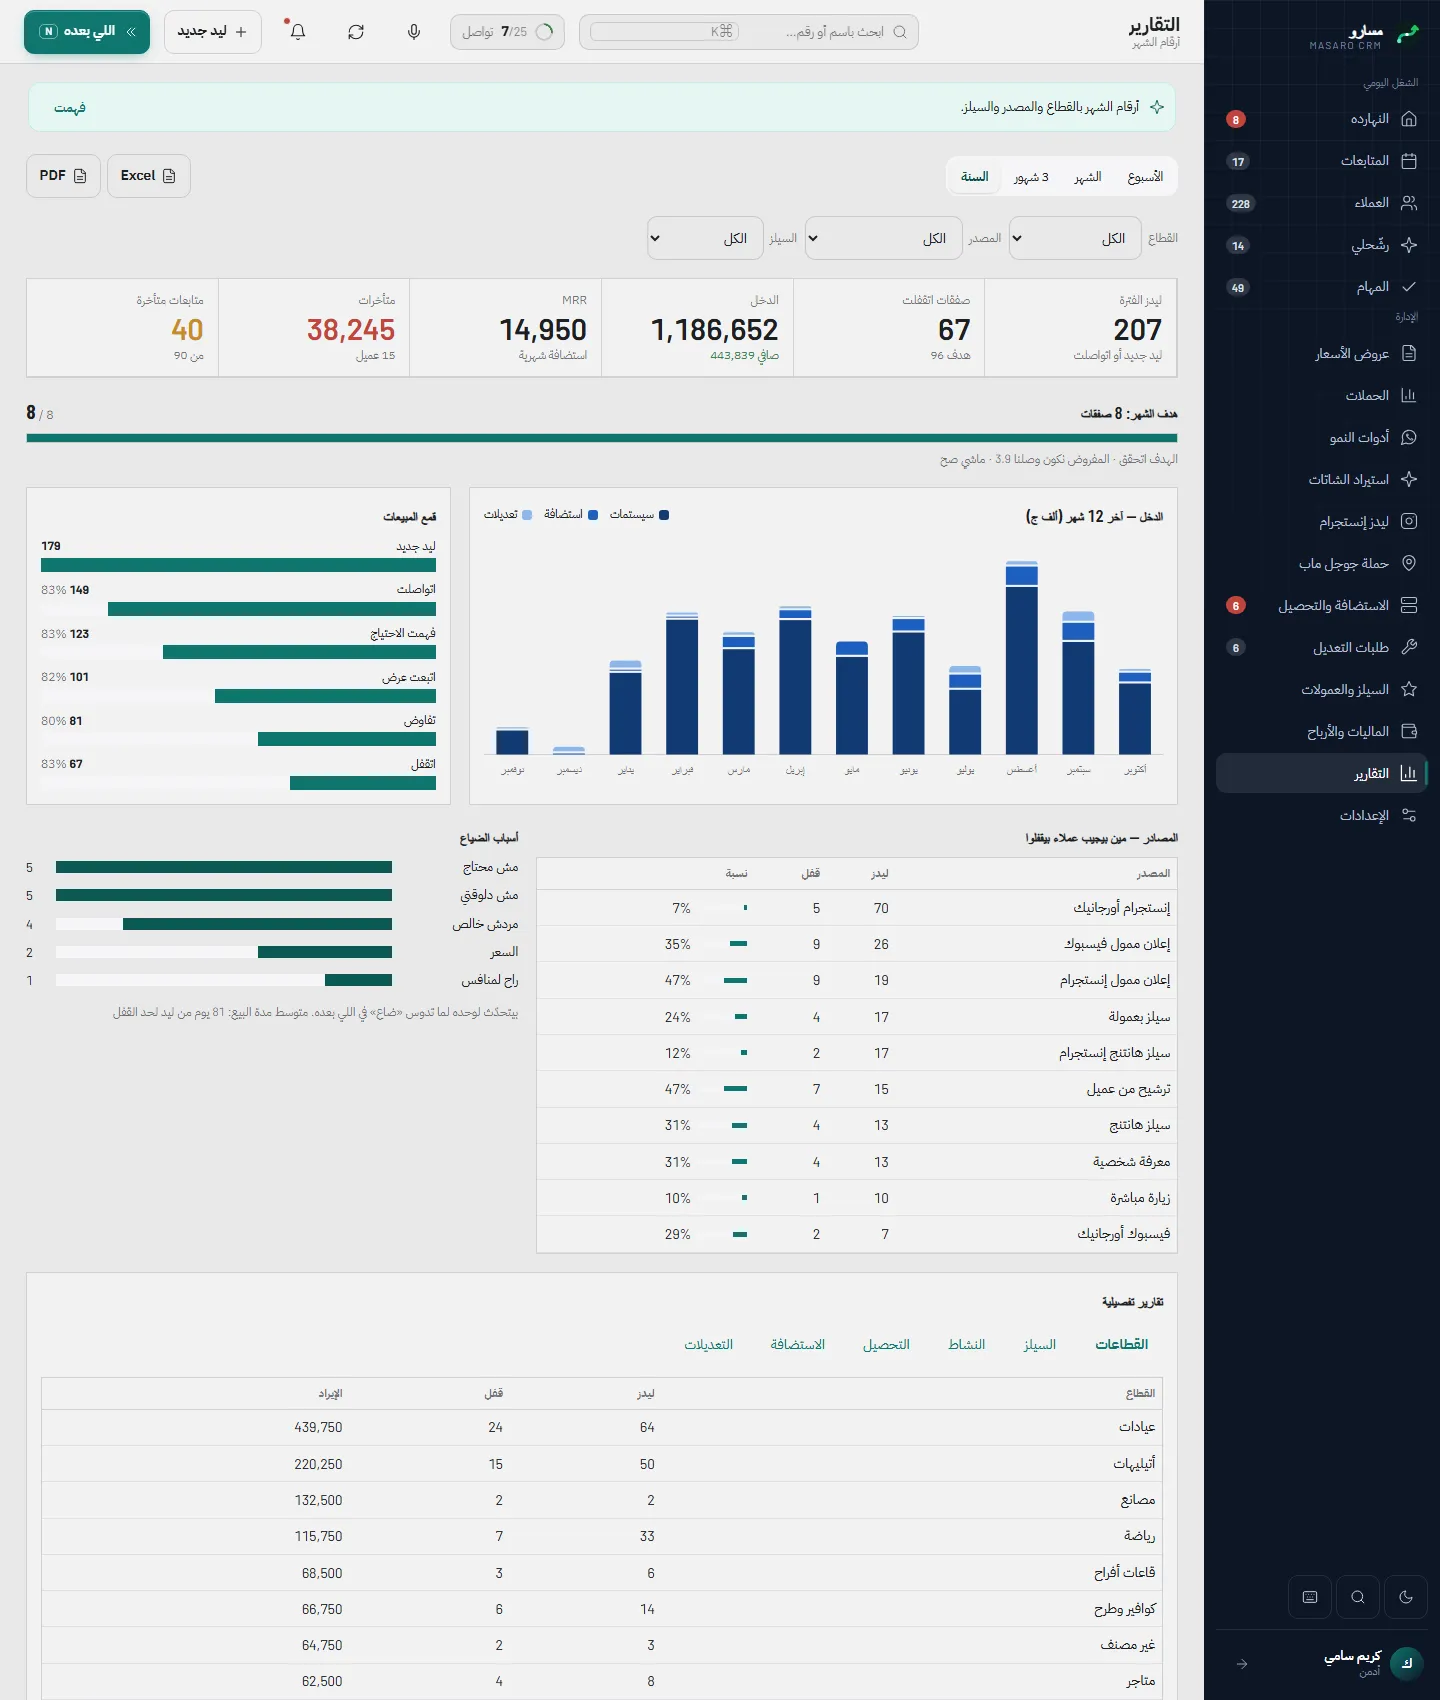The width and height of the screenshot is (1440, 1700).
Task: Dismiss the banner with فهمت
Action: [x=70, y=108]
